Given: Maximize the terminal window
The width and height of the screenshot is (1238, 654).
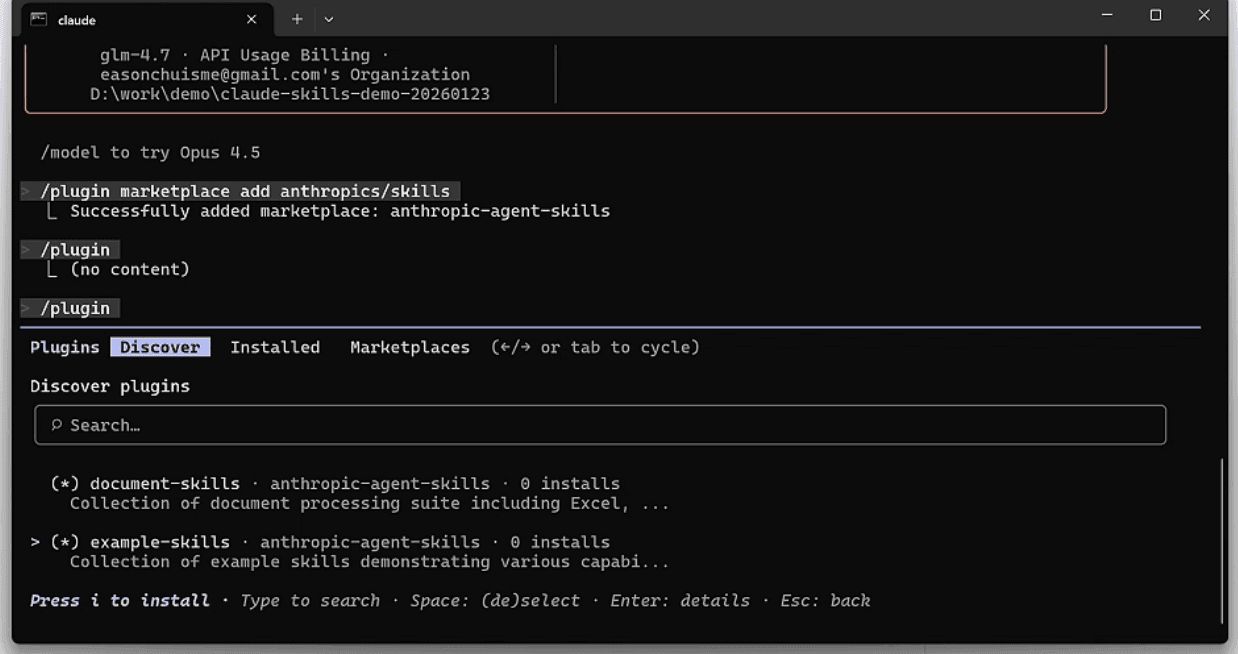Looking at the screenshot, I should coord(1155,16).
